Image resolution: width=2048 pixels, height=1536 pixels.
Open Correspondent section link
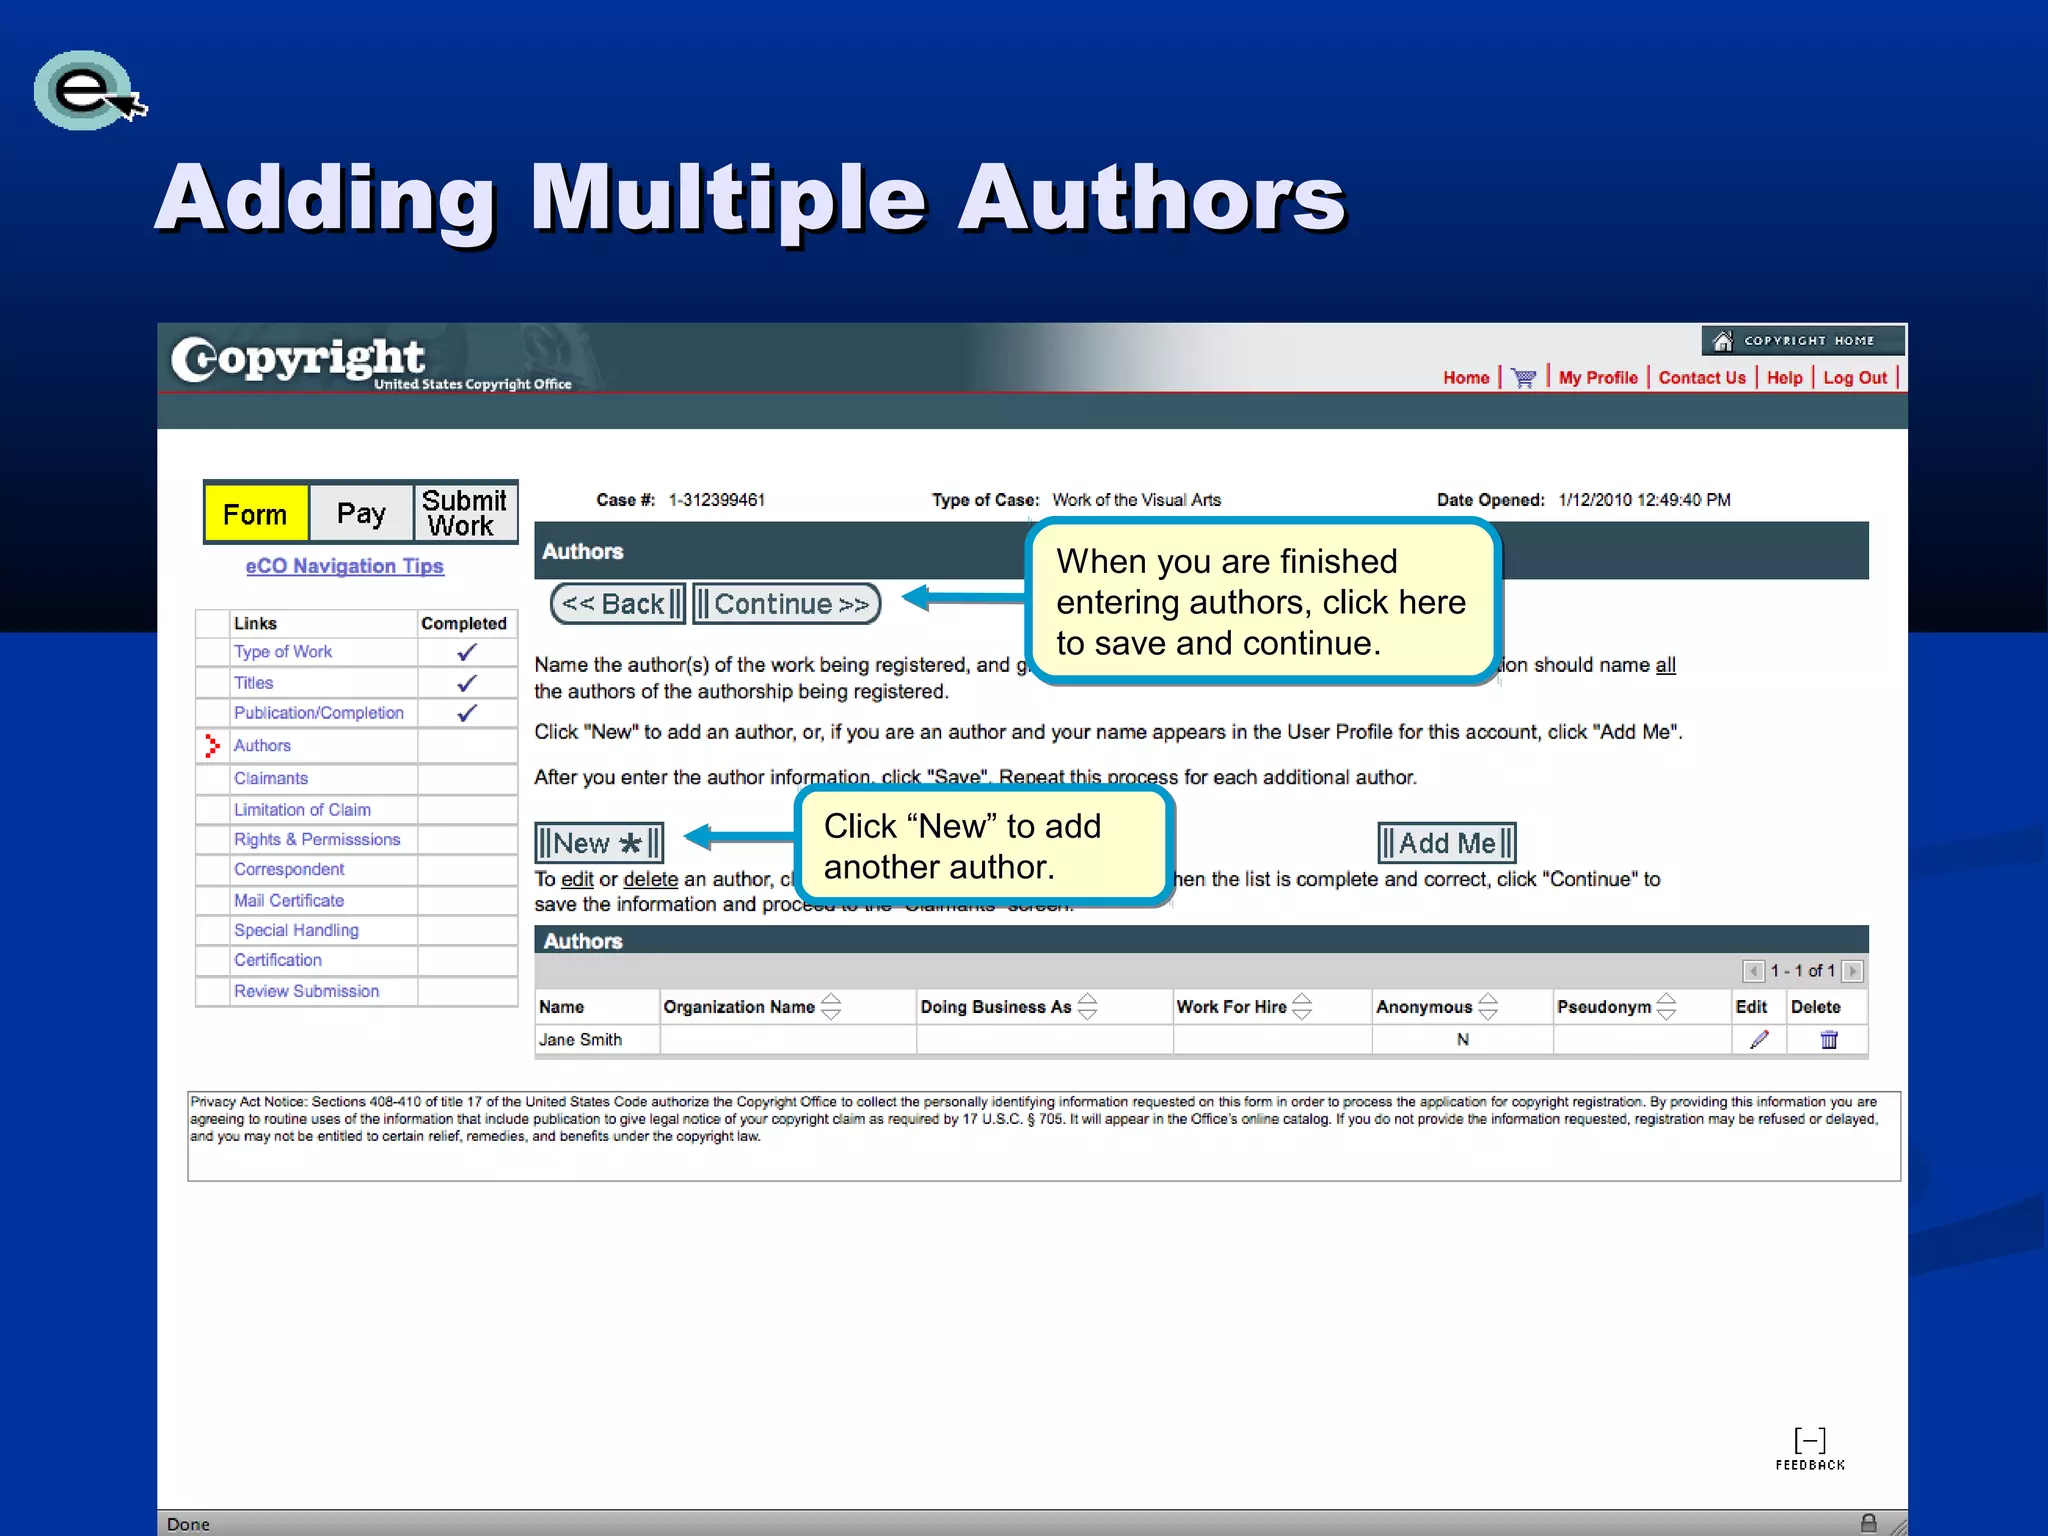click(x=289, y=870)
